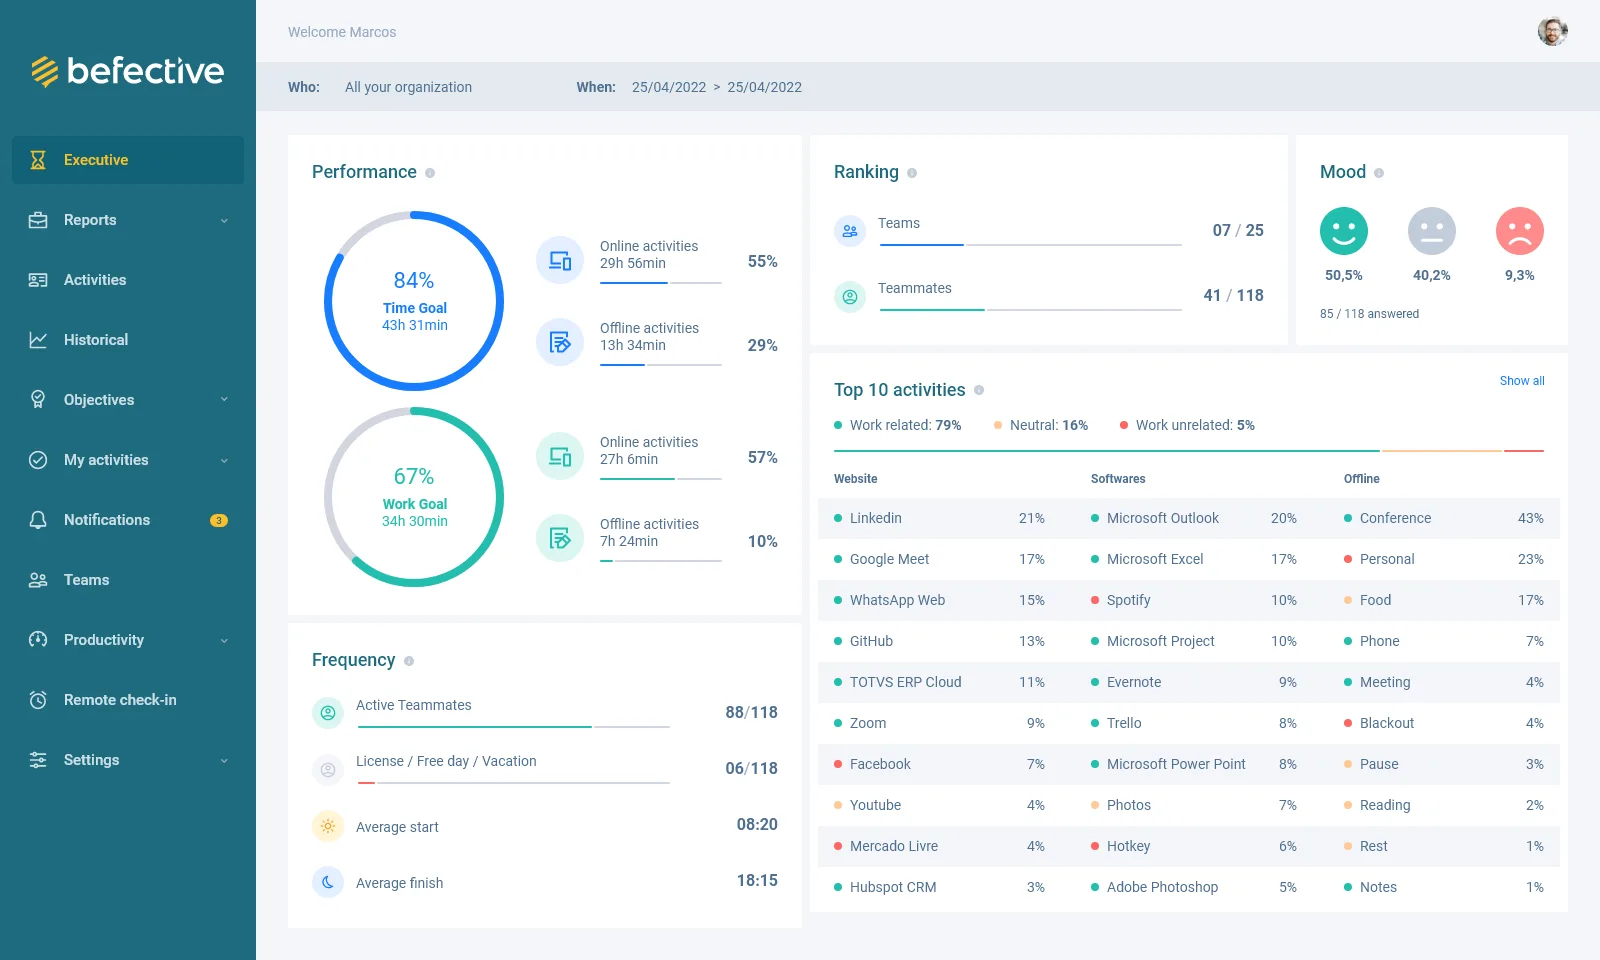Expand the Settings sidebar chevron
Image resolution: width=1600 pixels, height=960 pixels.
(x=224, y=760)
